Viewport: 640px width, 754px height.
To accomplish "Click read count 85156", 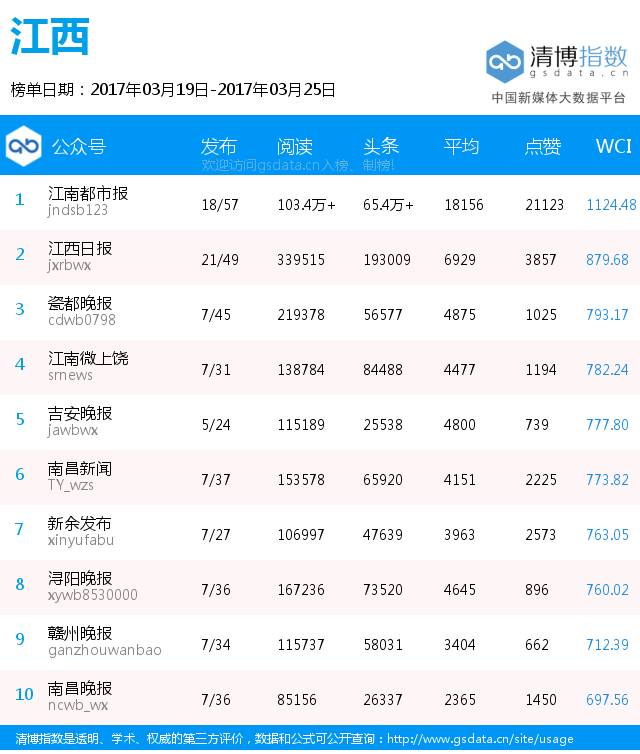I will point(297,700).
